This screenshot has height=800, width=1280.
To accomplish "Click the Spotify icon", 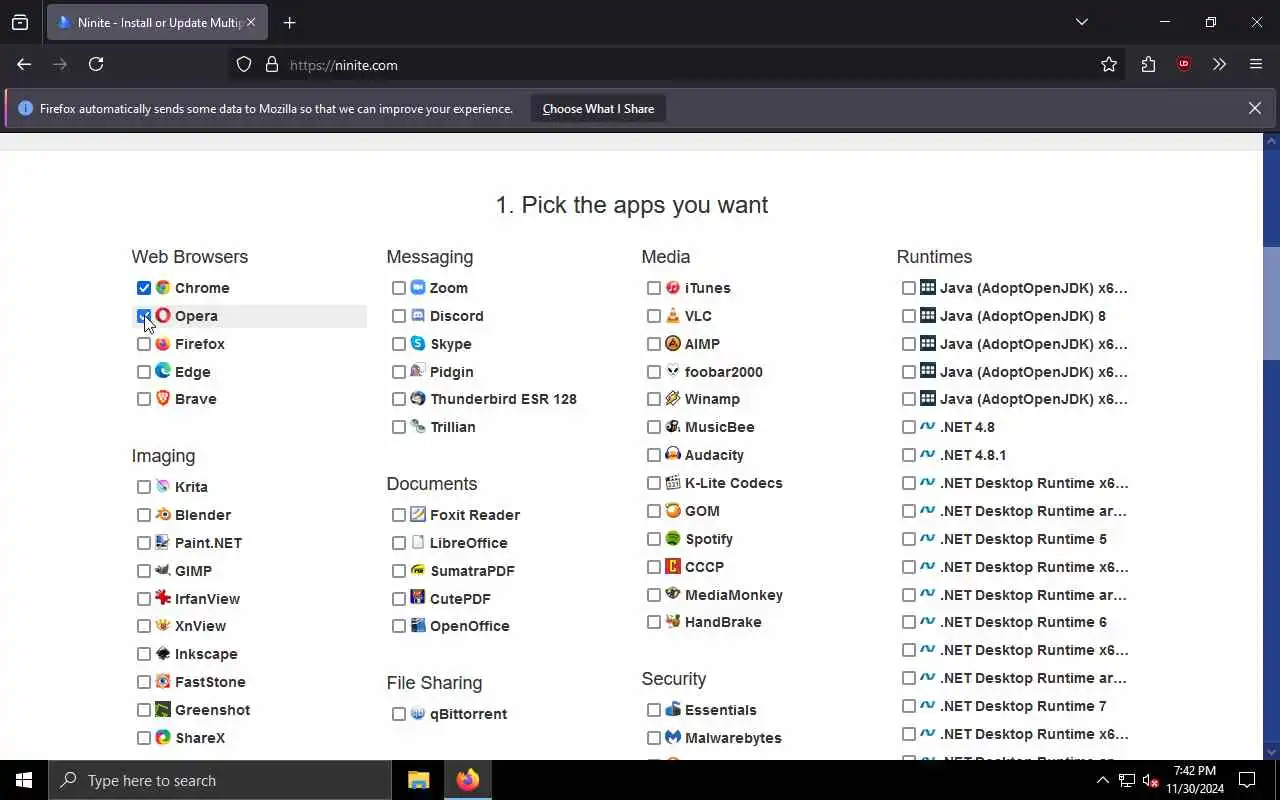I will click(673, 539).
